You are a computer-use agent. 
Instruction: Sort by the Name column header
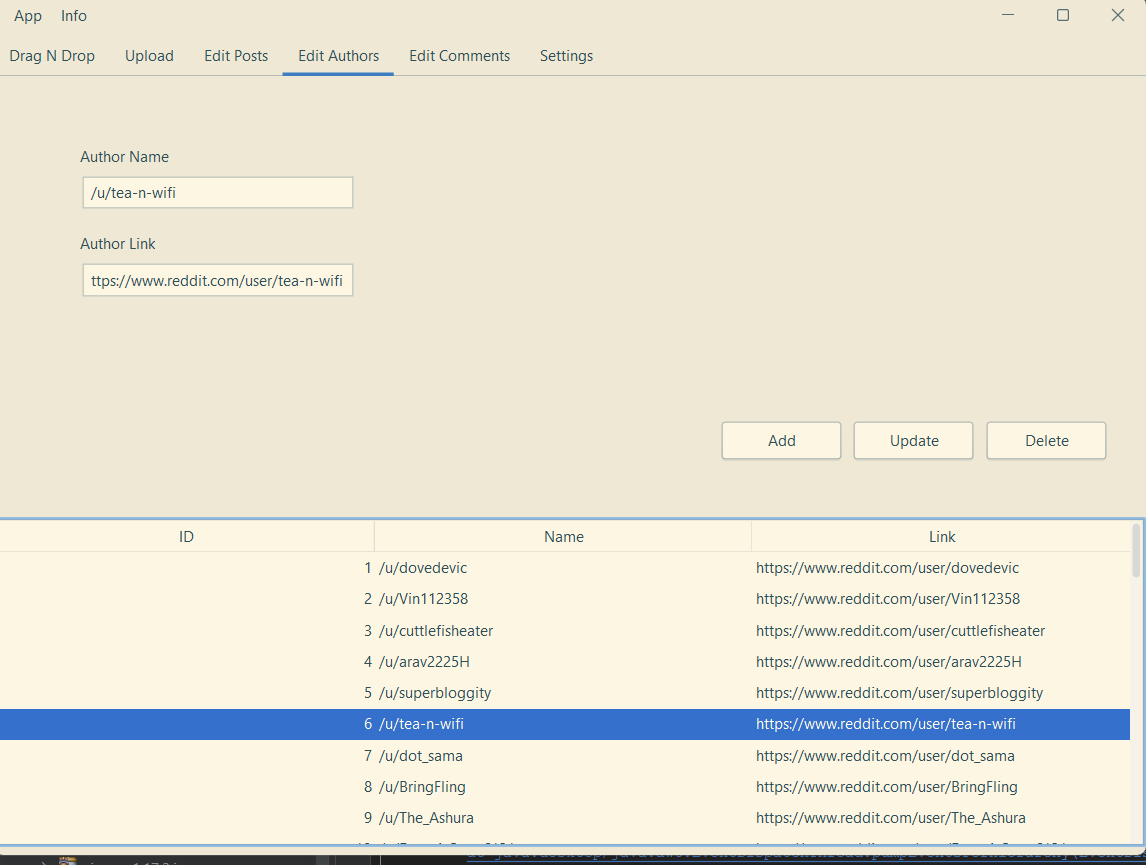[x=563, y=537]
